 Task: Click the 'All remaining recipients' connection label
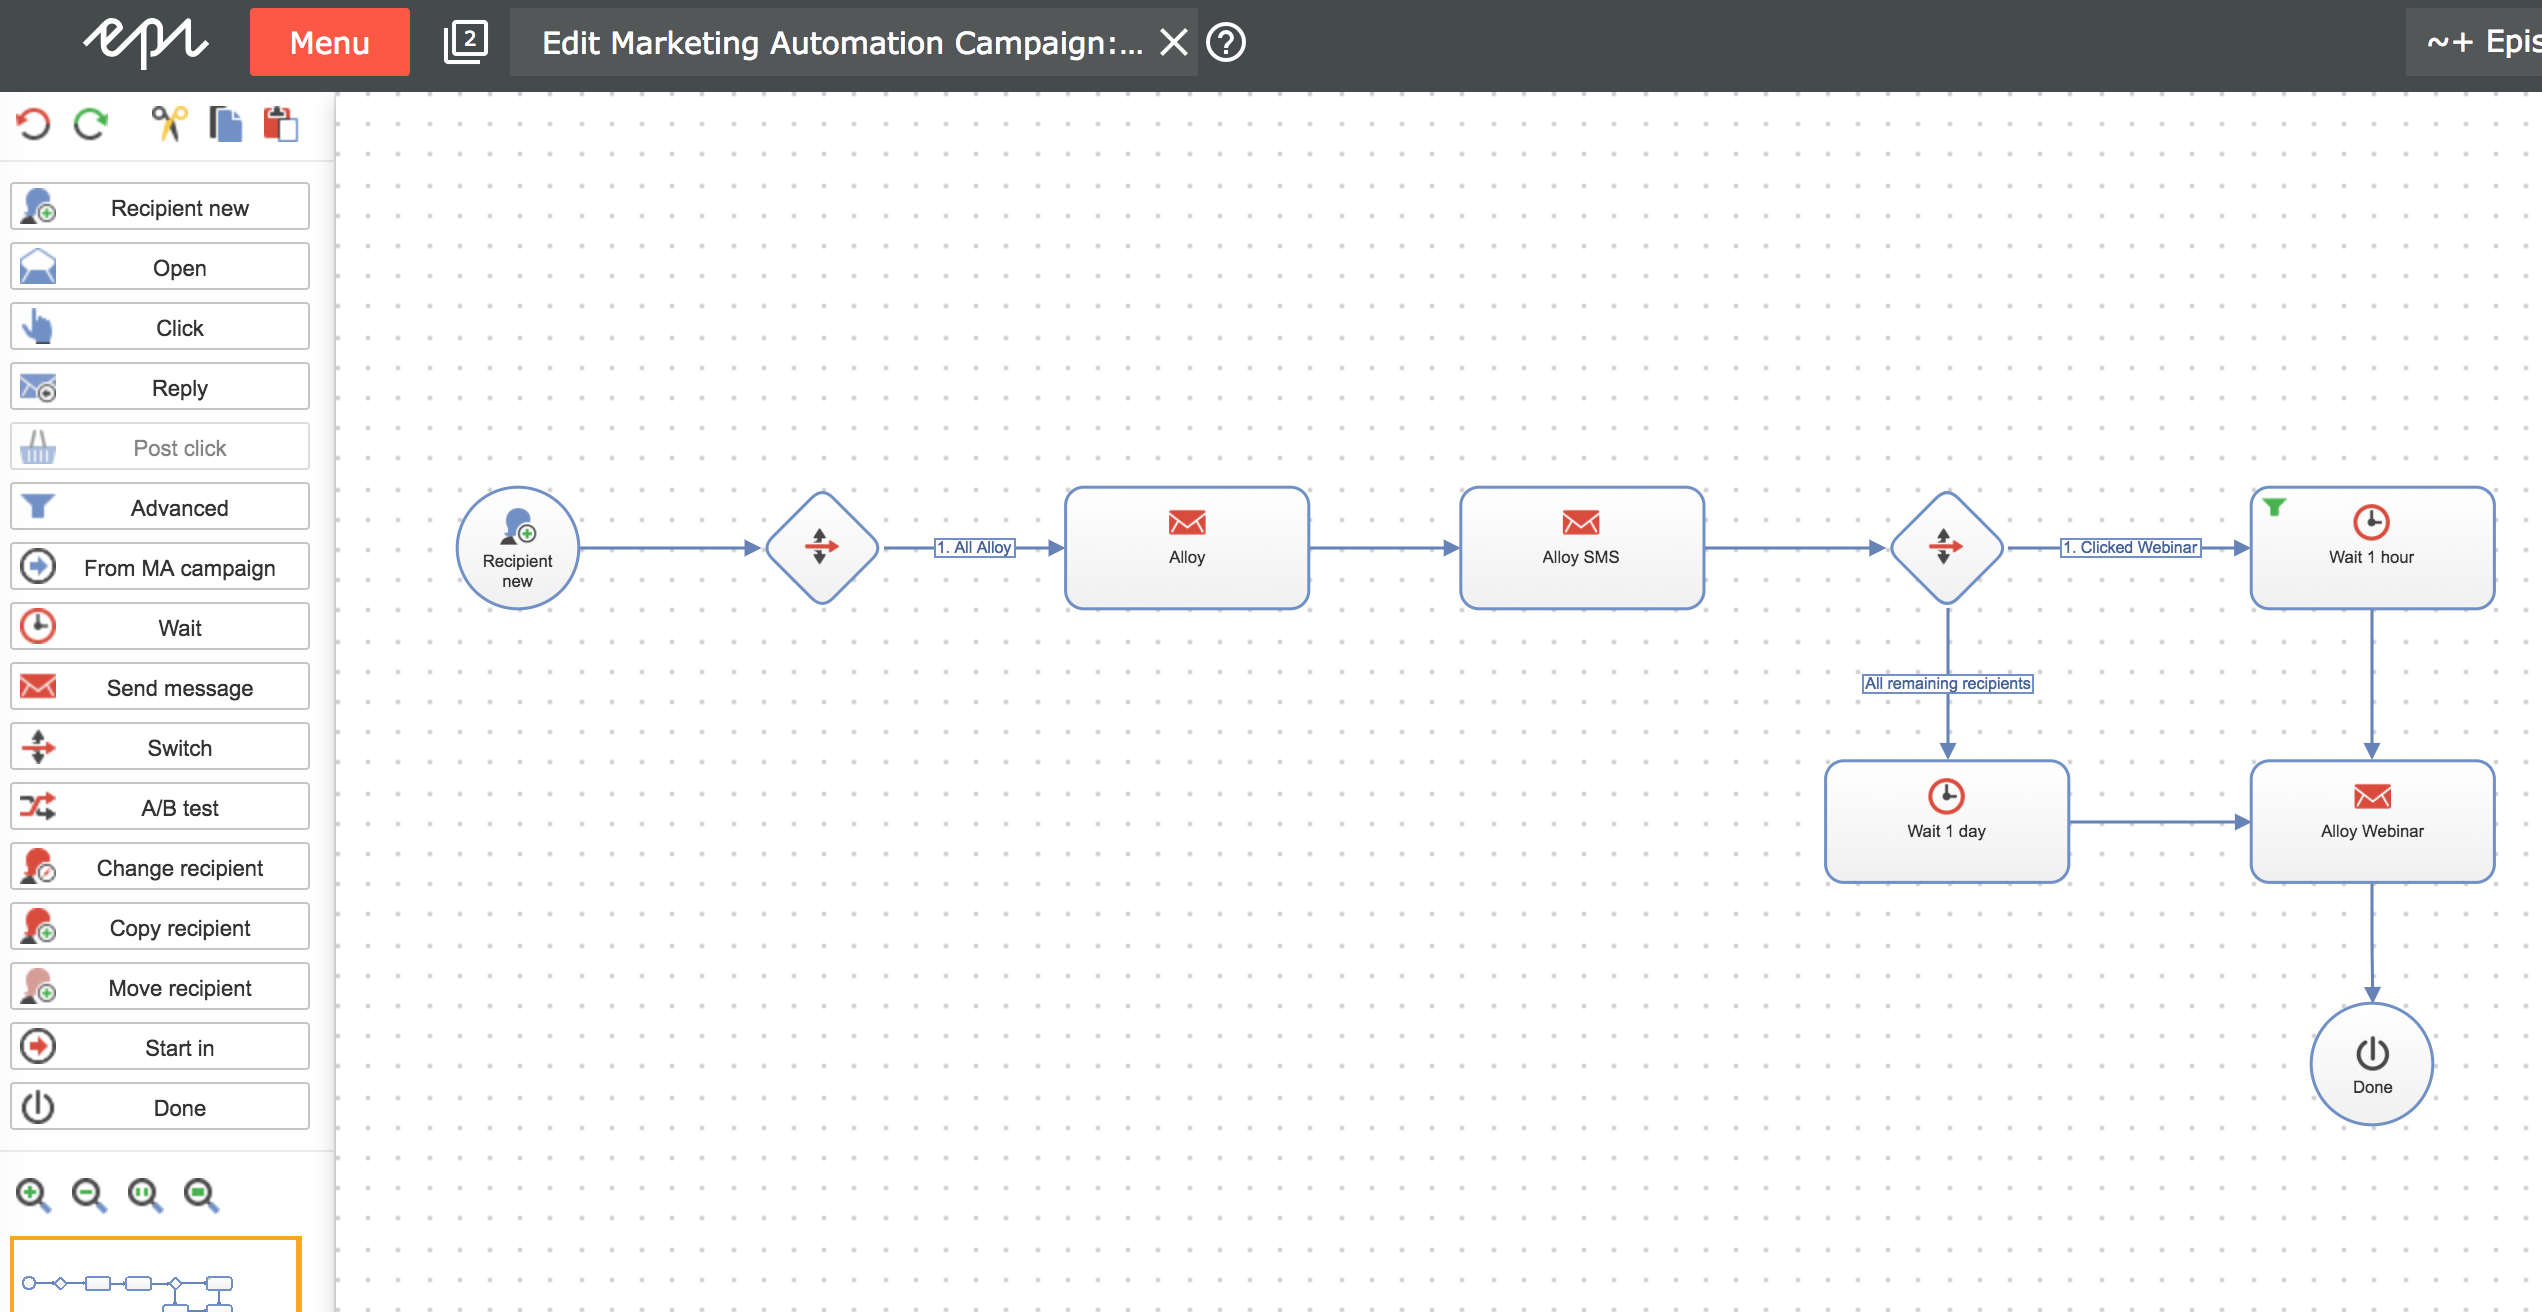click(1947, 683)
